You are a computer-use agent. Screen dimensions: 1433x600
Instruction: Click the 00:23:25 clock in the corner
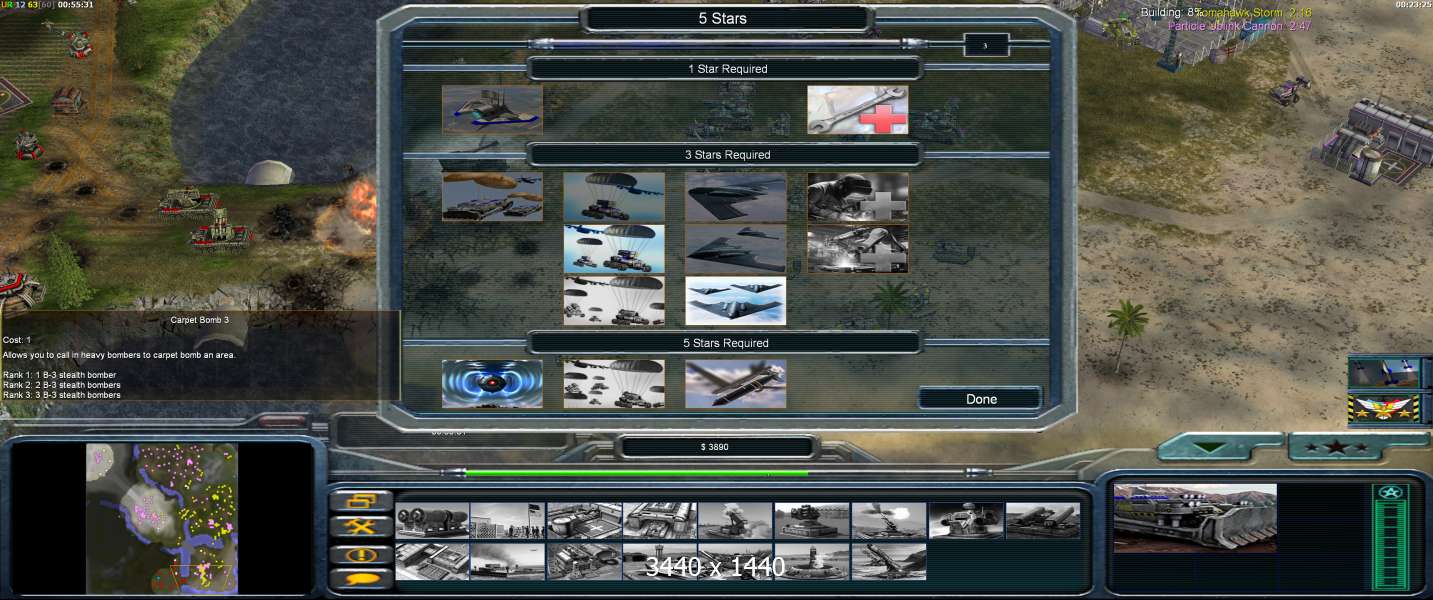point(1414,5)
